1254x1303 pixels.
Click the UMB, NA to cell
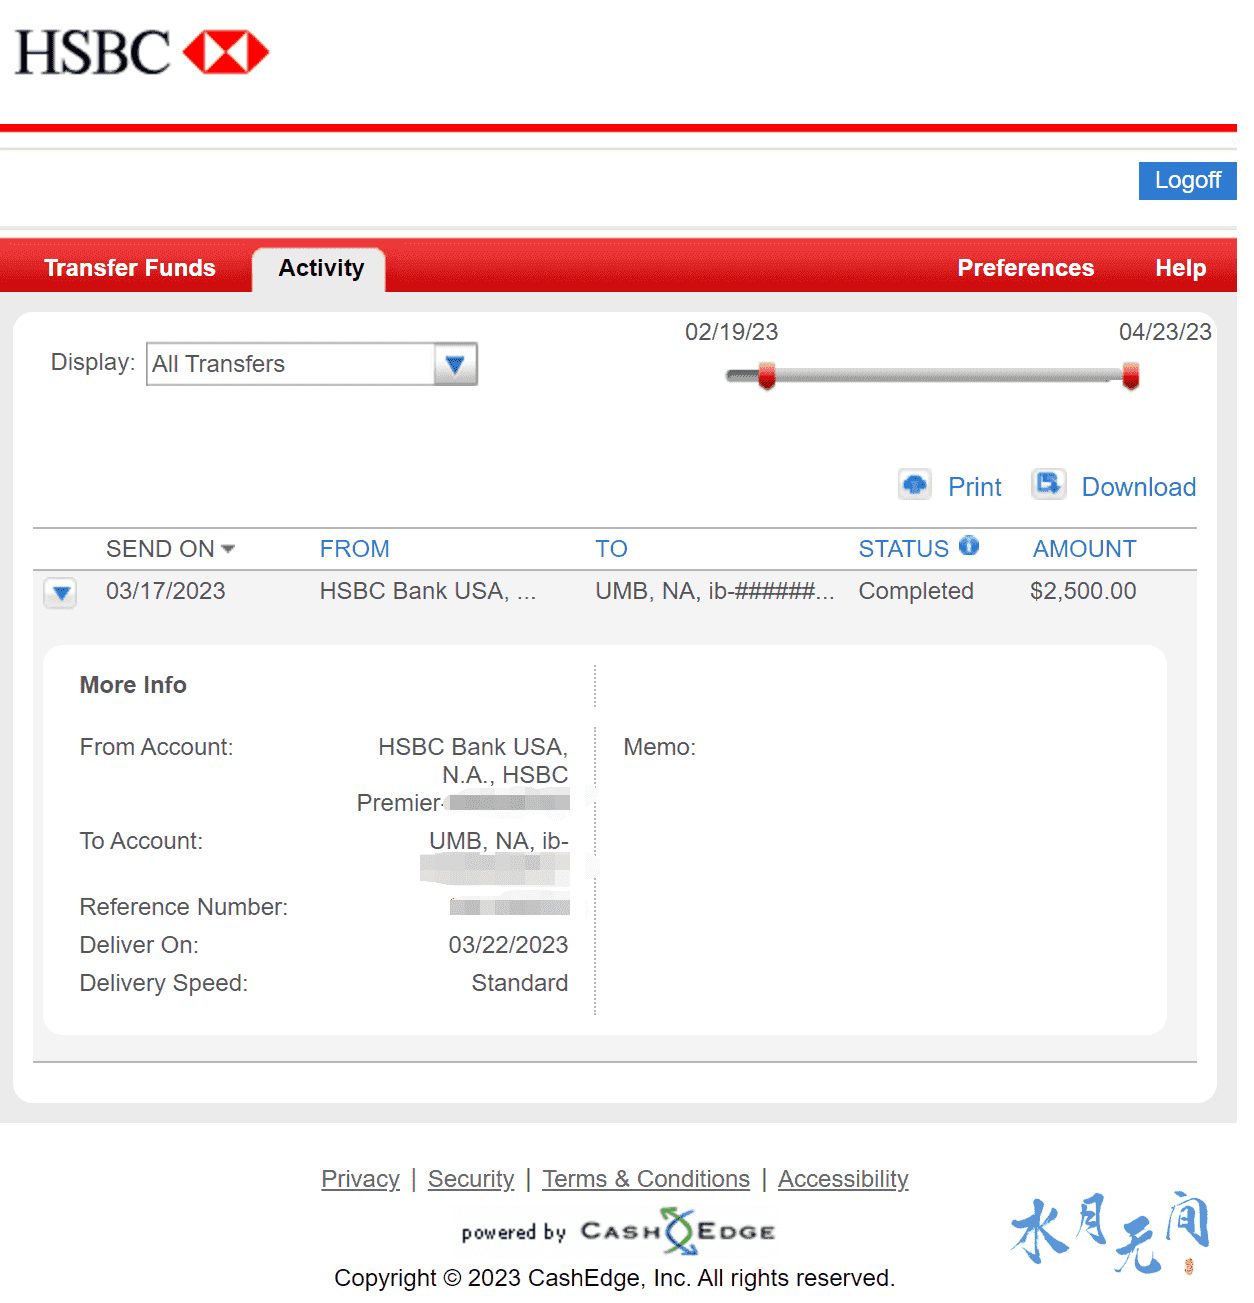[715, 591]
